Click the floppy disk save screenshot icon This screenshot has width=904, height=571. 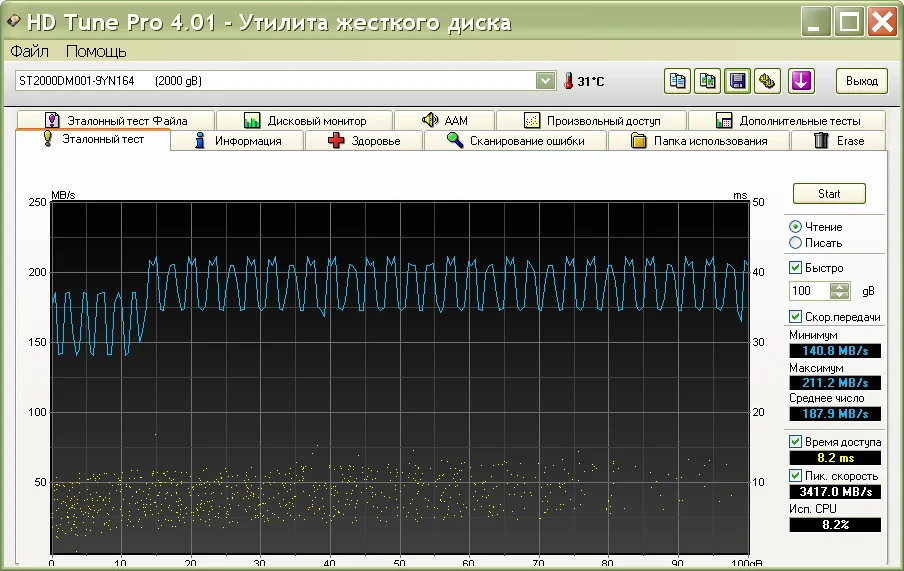click(737, 81)
